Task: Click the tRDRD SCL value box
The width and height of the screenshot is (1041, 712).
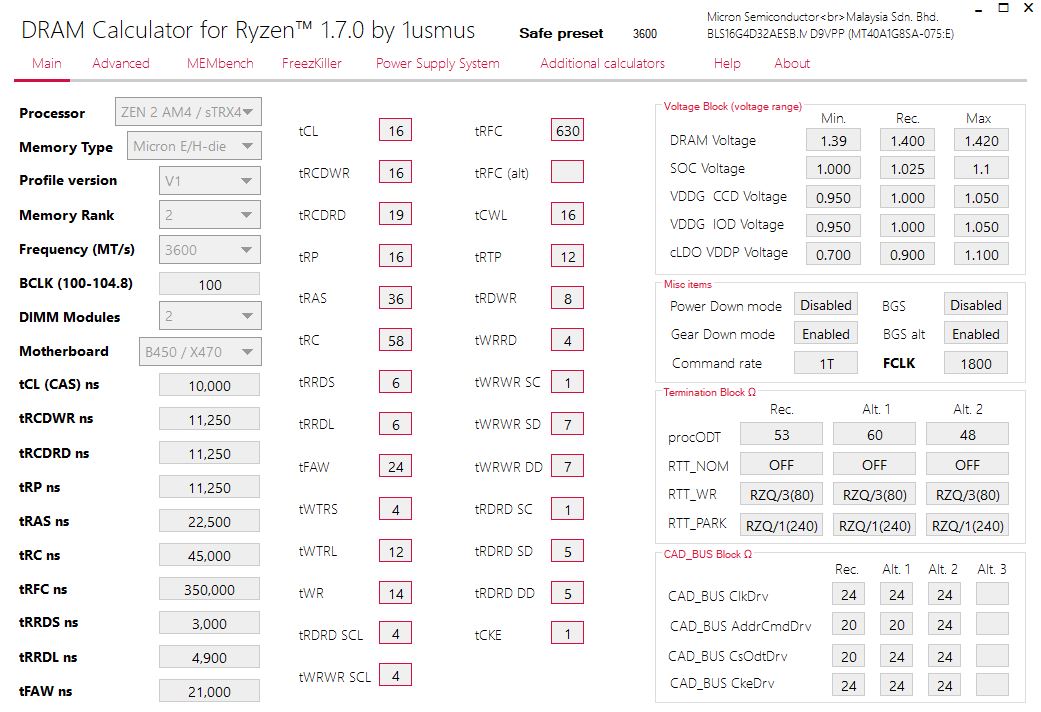Action: pos(396,634)
